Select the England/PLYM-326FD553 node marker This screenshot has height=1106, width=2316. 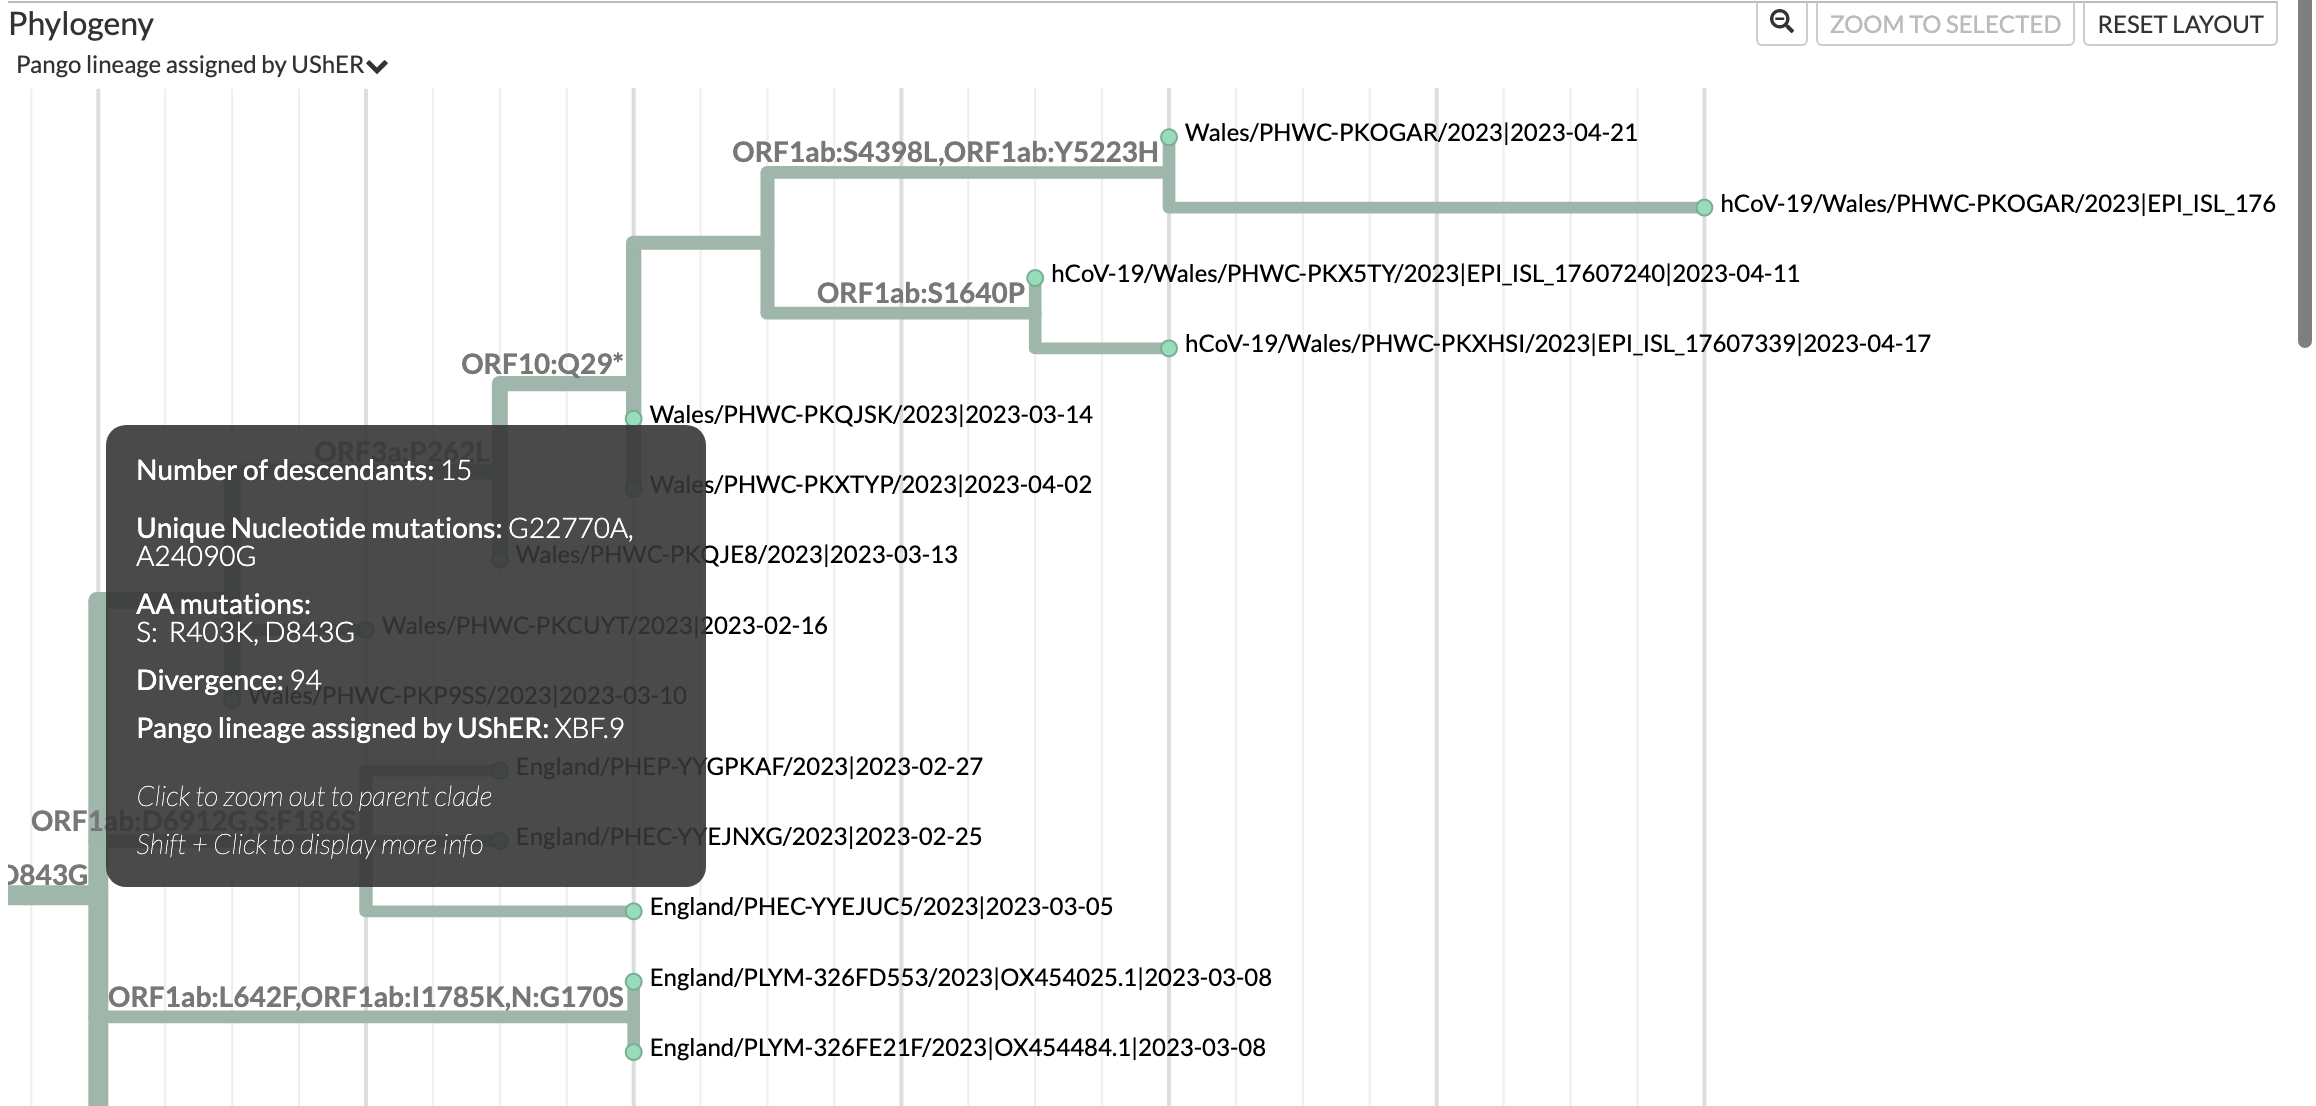pyautogui.click(x=633, y=979)
